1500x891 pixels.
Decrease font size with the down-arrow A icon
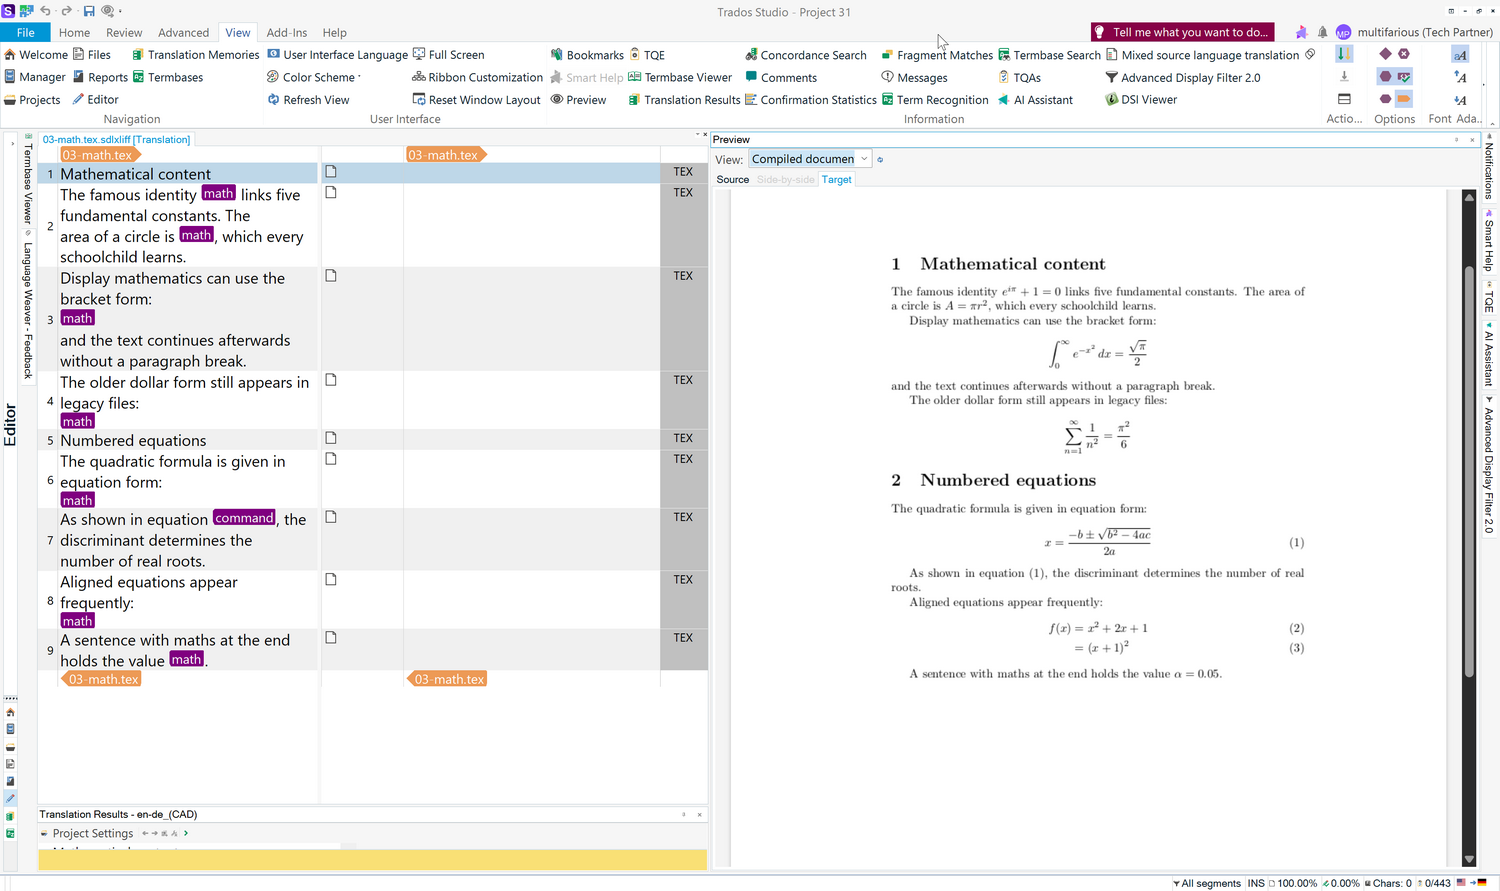point(1460,100)
